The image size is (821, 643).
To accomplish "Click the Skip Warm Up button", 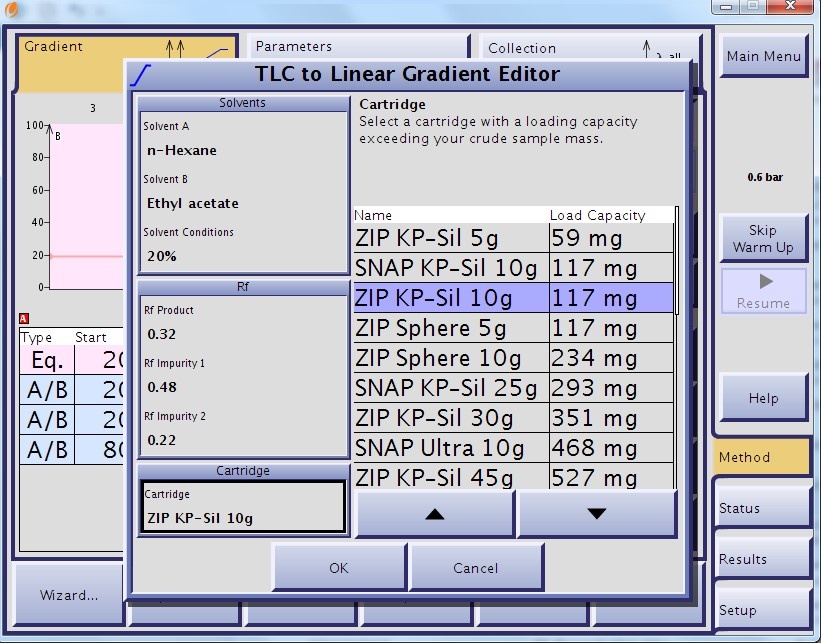I will [x=763, y=239].
